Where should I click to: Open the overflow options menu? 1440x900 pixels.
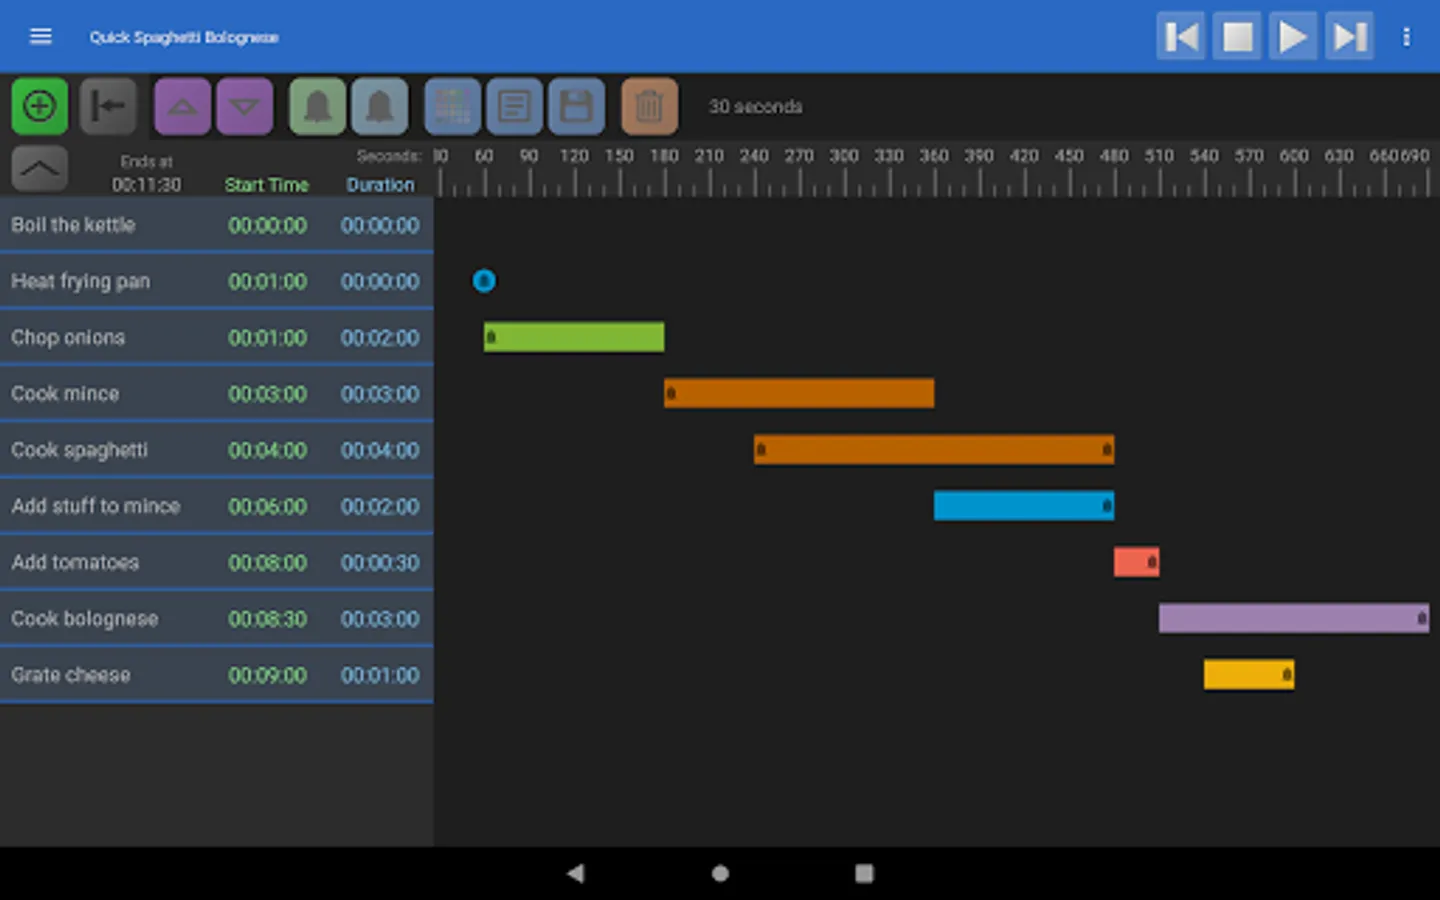(1406, 37)
